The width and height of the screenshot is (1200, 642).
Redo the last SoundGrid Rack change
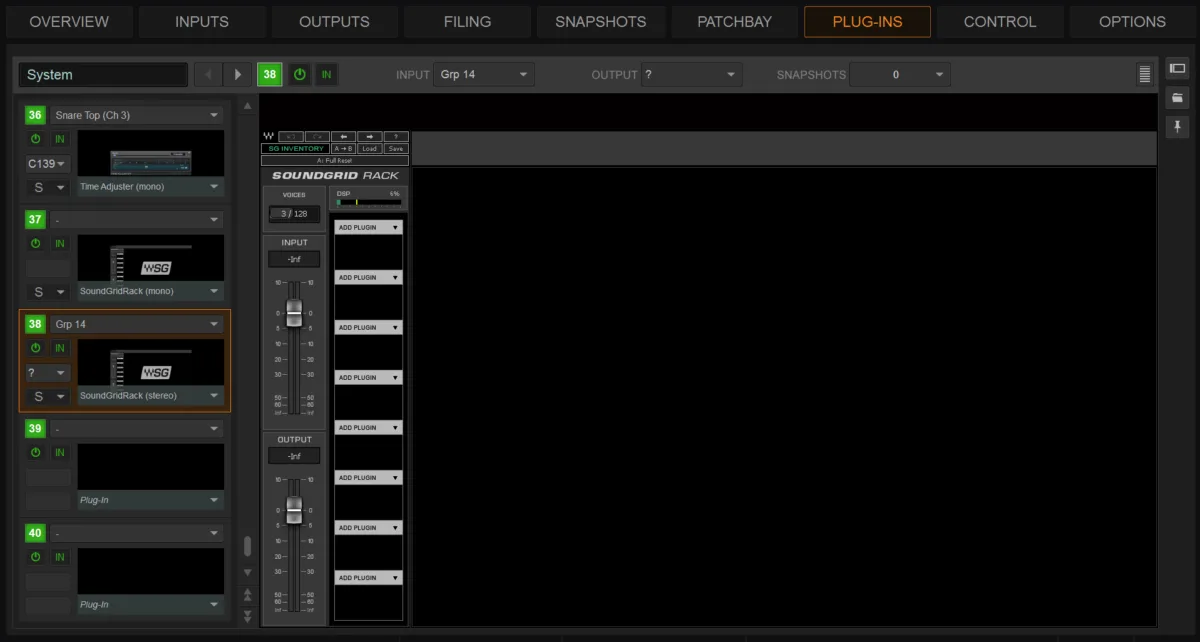(x=317, y=136)
